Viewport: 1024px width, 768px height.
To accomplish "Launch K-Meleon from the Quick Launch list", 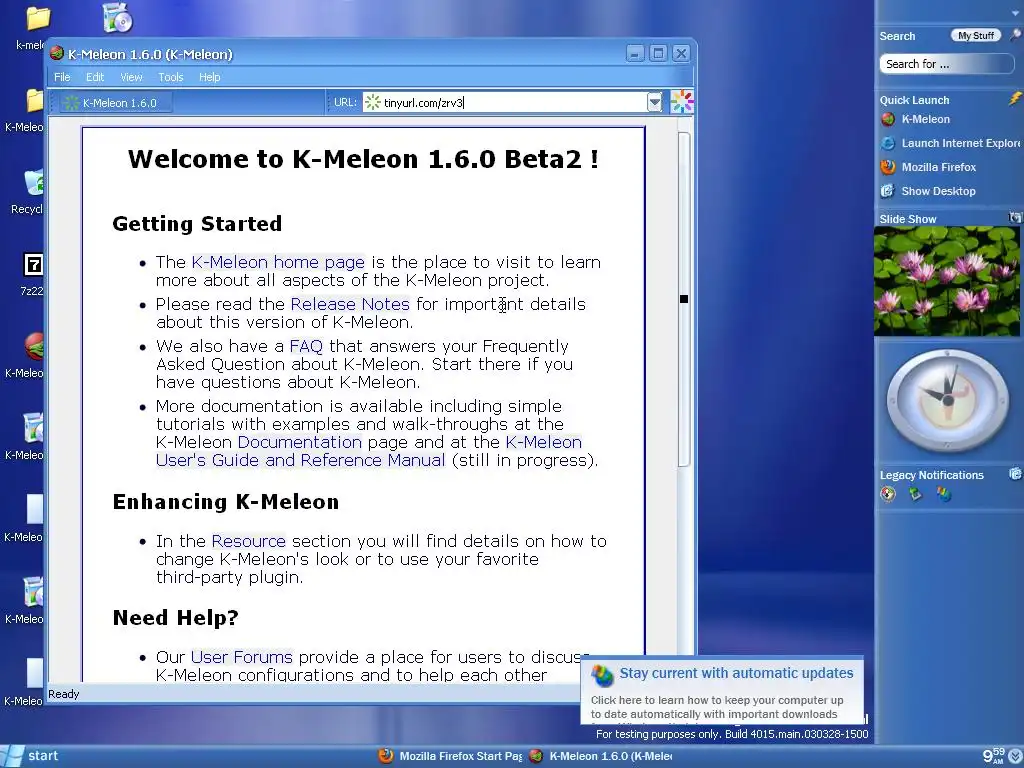I will pos(916,120).
